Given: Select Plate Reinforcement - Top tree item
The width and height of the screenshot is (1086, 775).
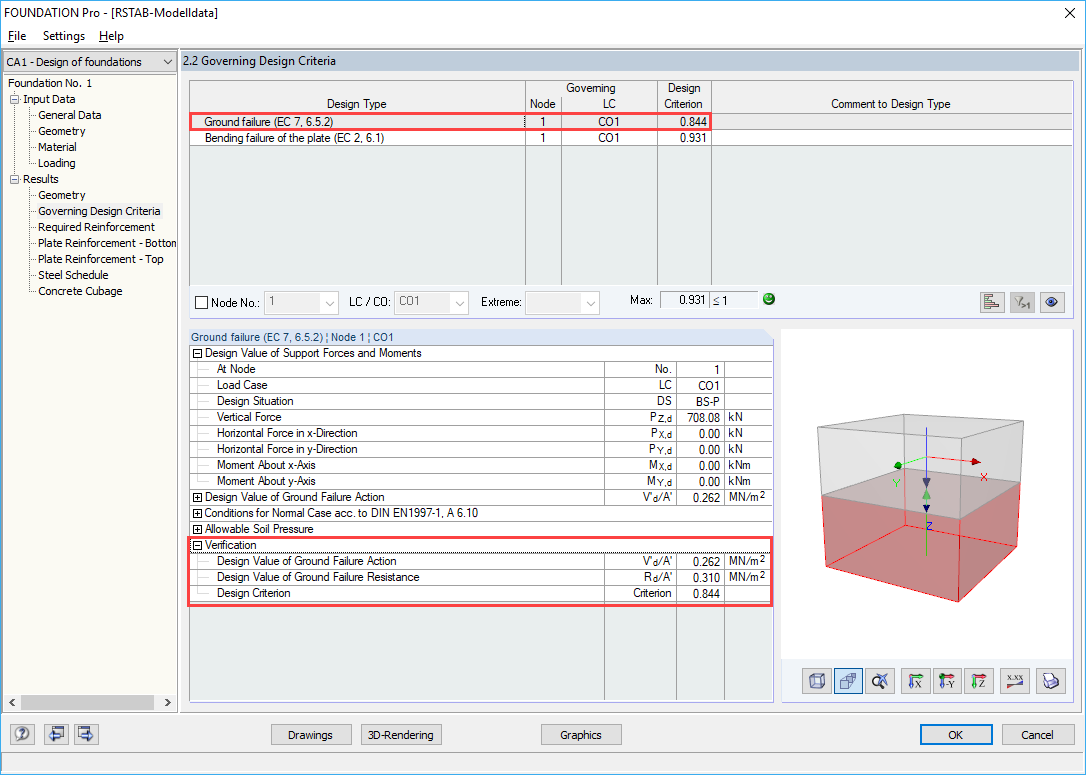Looking at the screenshot, I should (100, 259).
